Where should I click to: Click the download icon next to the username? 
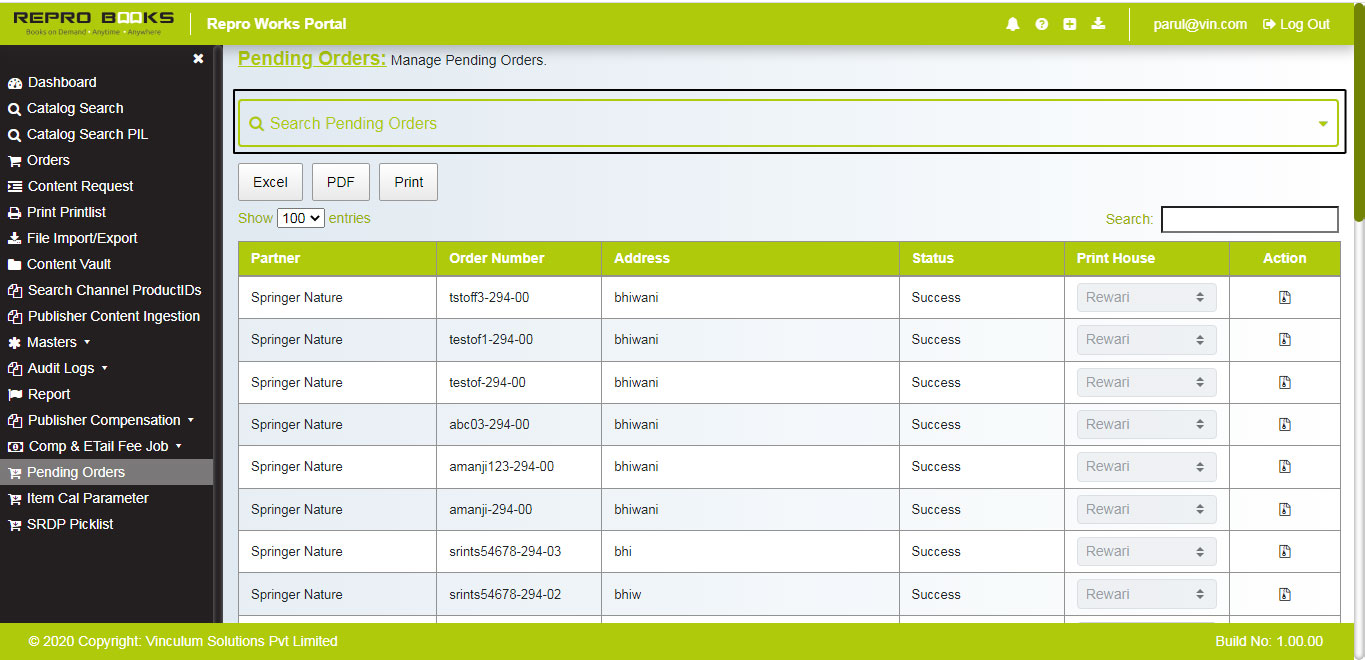(x=1098, y=24)
